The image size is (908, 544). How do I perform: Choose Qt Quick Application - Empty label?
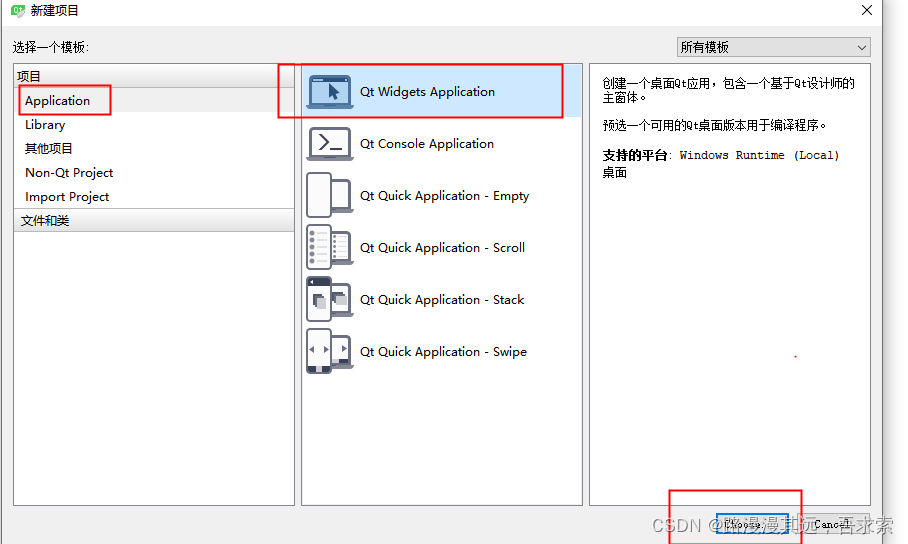pyautogui.click(x=444, y=196)
